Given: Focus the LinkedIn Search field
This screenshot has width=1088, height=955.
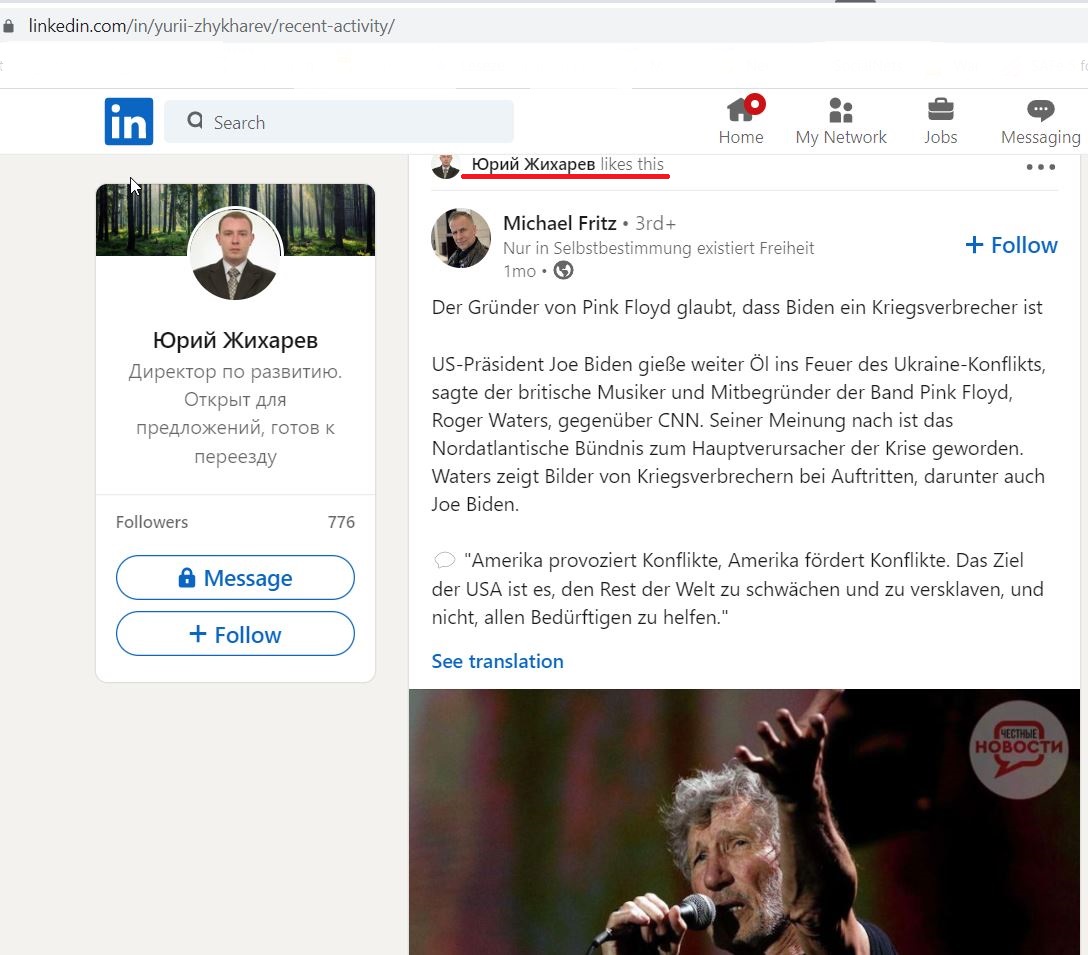Looking at the screenshot, I should pyautogui.click(x=339, y=122).
